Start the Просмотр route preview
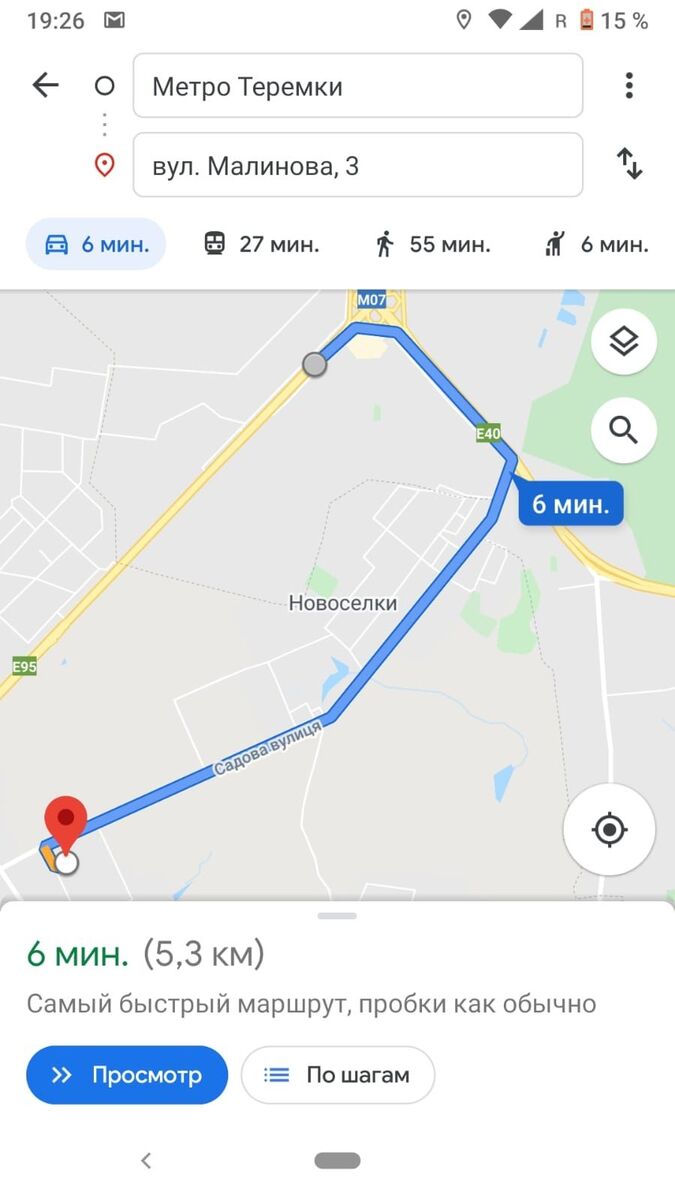Viewport: 675px width, 1200px height. click(127, 1075)
